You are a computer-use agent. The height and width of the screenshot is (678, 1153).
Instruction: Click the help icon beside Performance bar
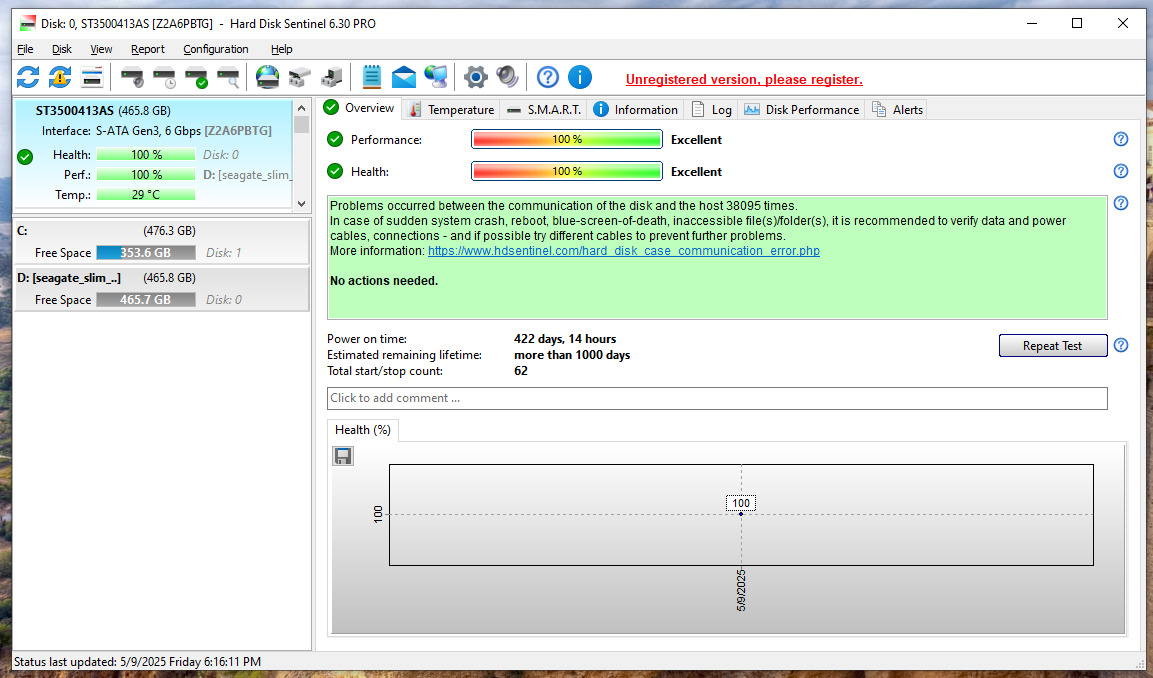tap(1121, 139)
